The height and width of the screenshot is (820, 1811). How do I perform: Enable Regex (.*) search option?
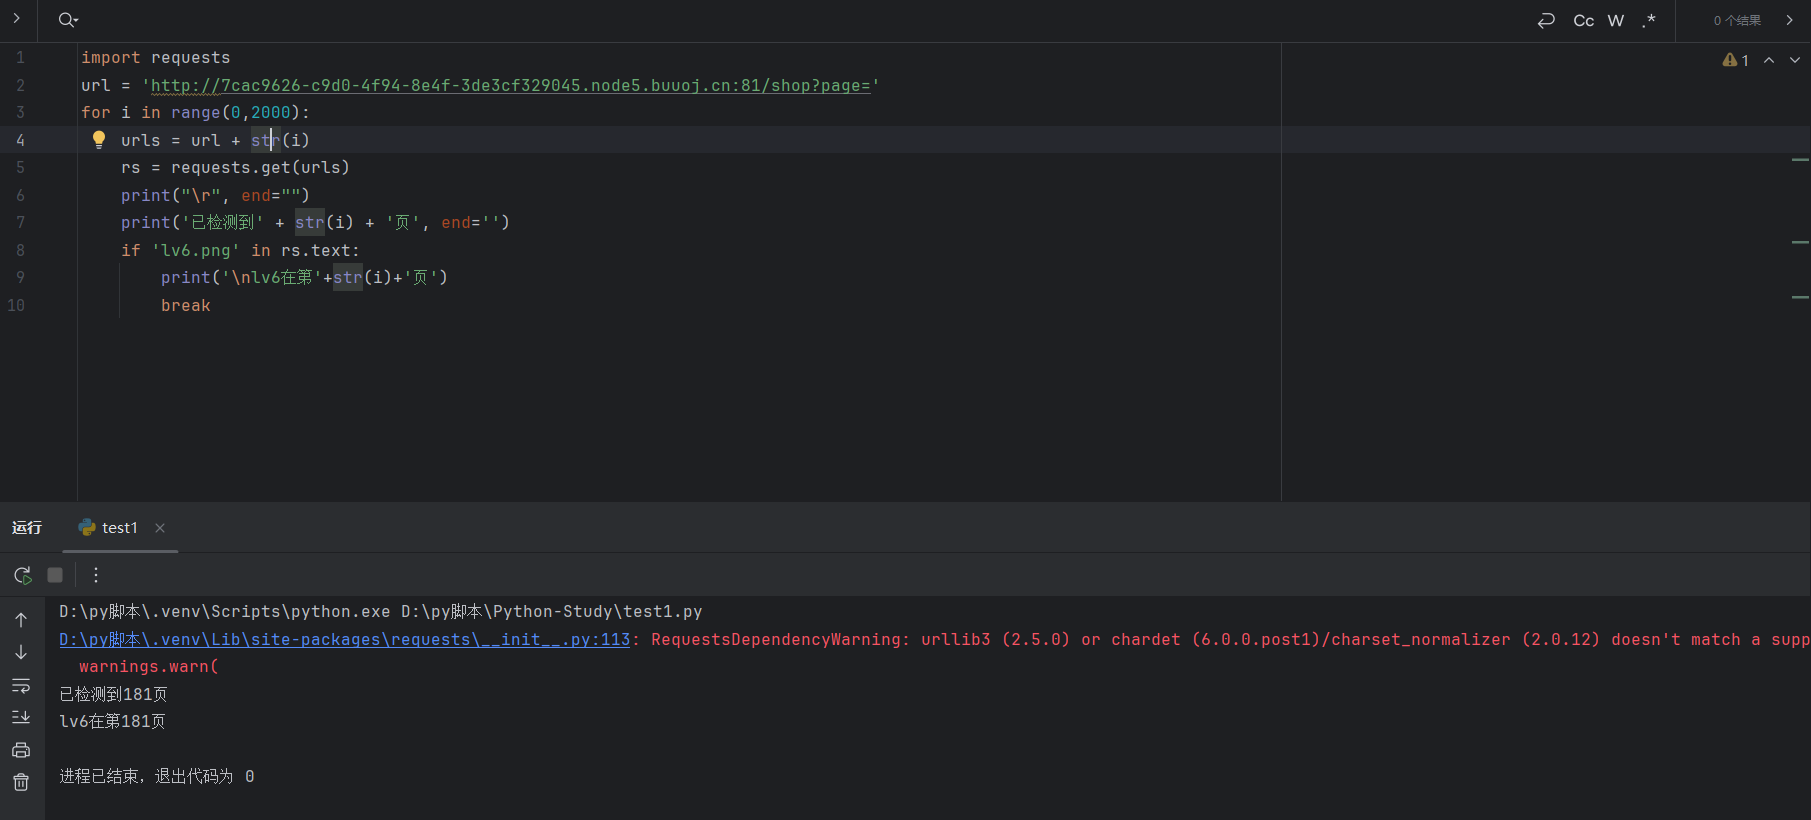pos(1648,20)
